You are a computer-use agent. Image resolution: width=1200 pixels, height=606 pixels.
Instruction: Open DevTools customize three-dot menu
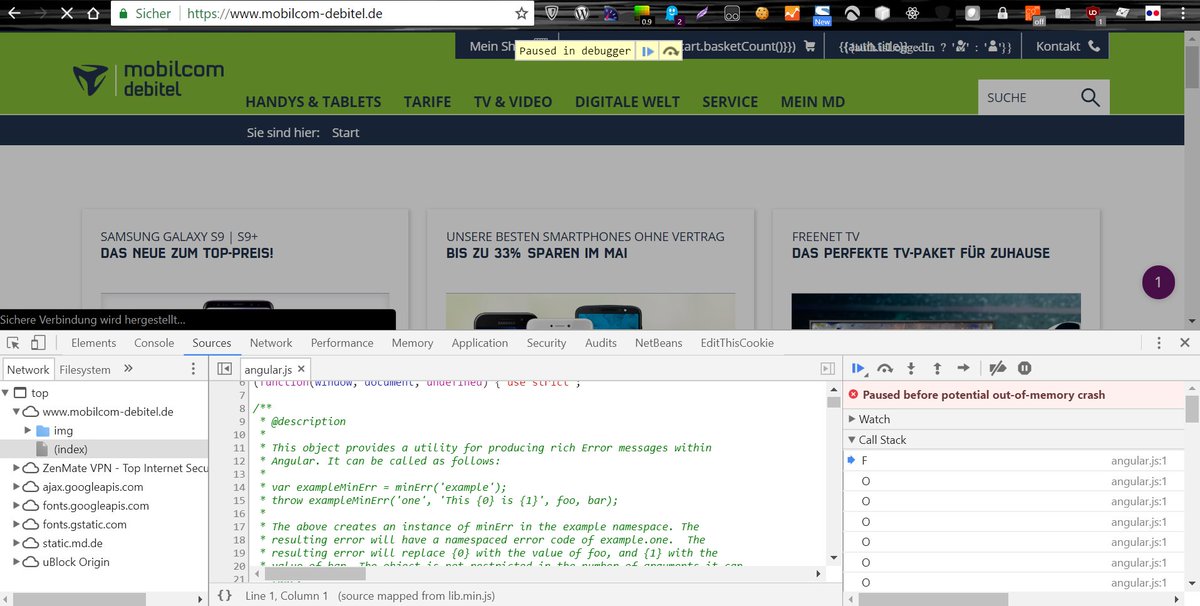click(1159, 343)
